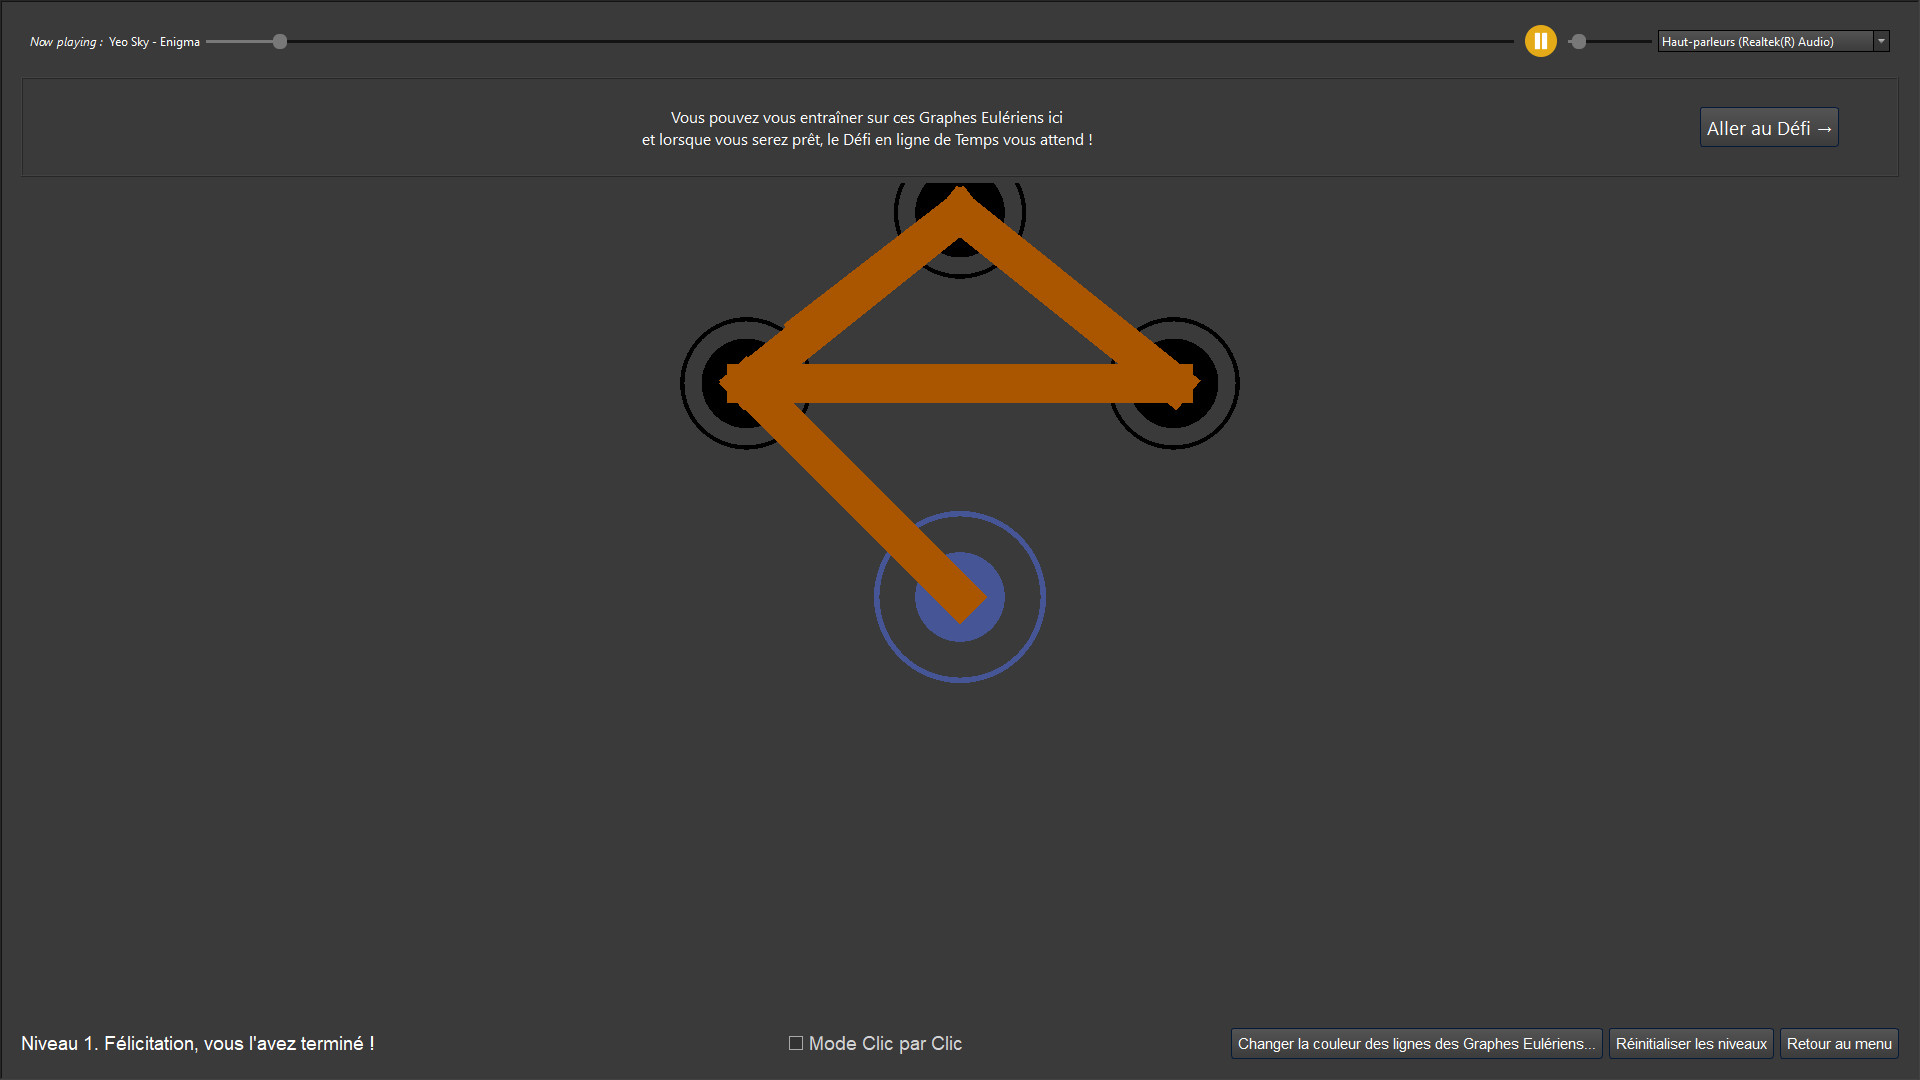Go to the challenge via Aller au Défi
The width and height of the screenshot is (1920, 1080).
(x=1768, y=127)
